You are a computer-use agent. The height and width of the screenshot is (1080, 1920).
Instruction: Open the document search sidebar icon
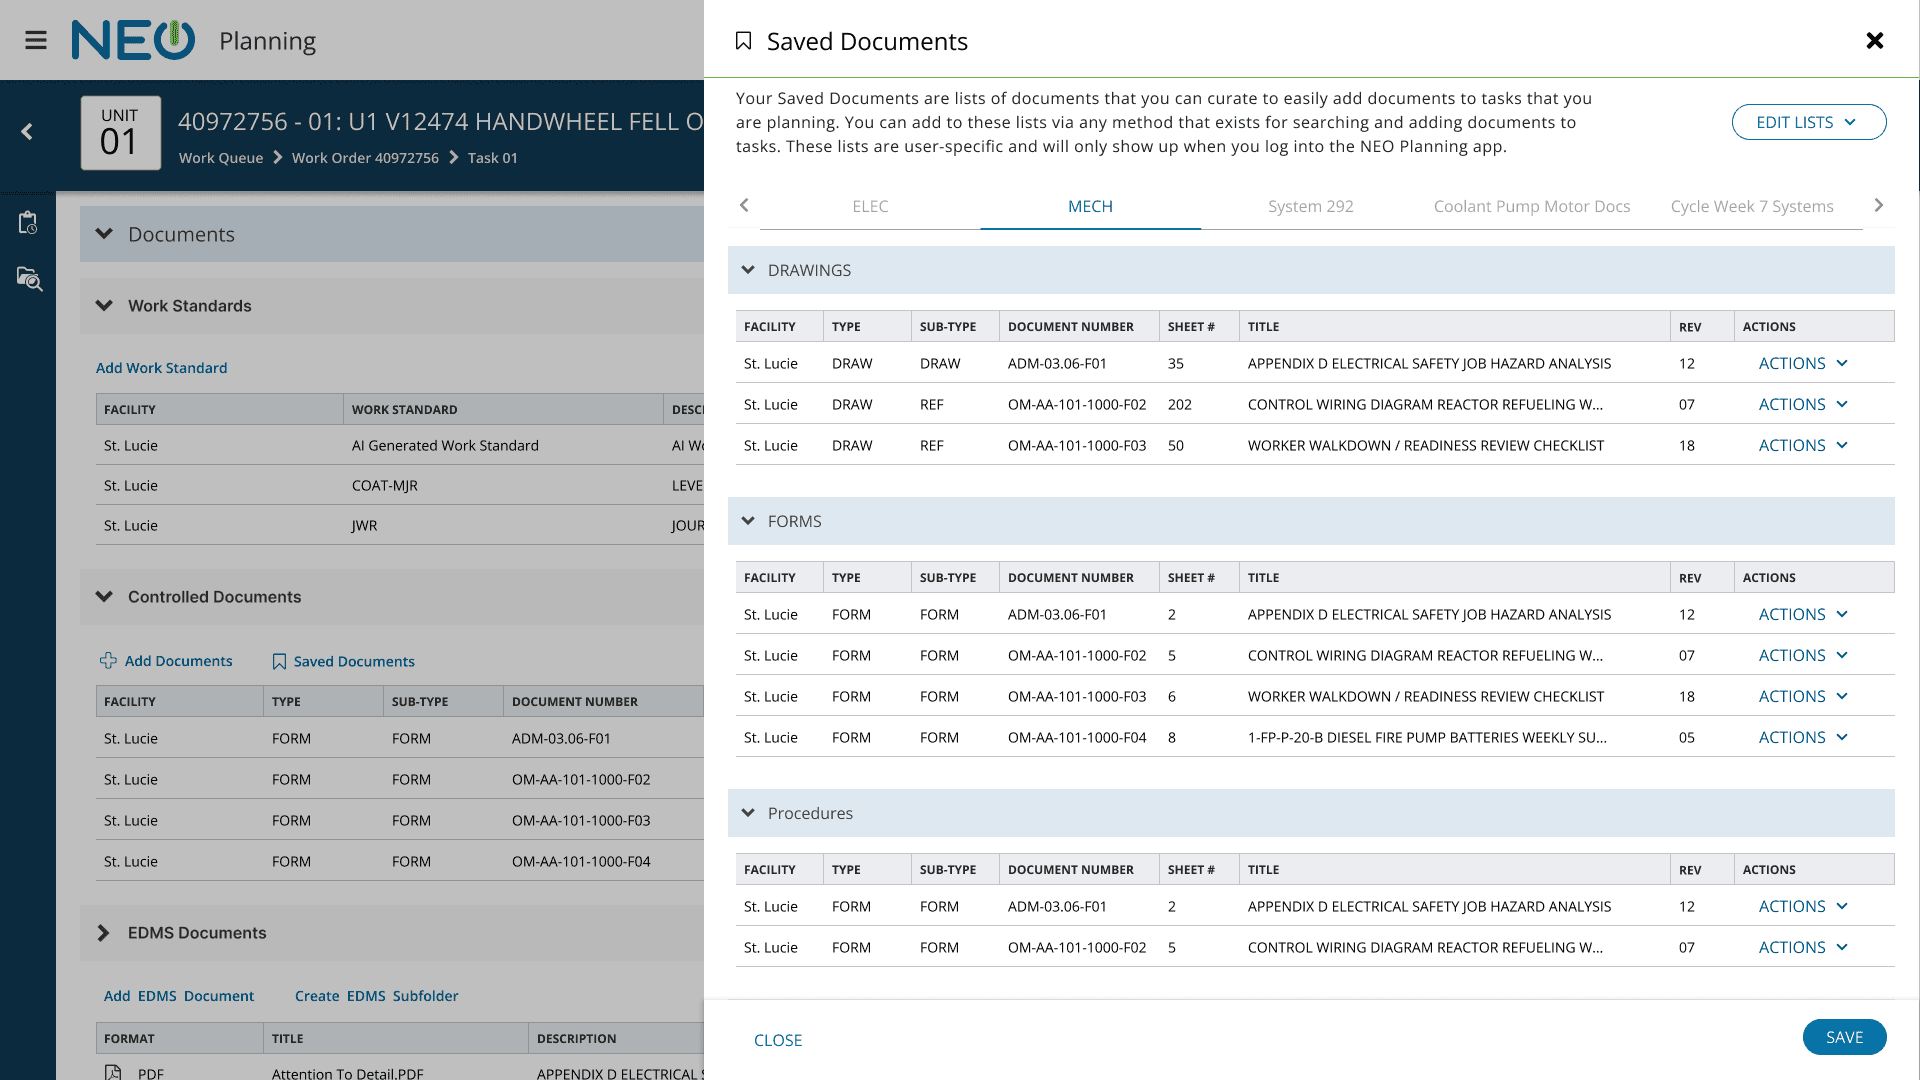click(x=29, y=279)
